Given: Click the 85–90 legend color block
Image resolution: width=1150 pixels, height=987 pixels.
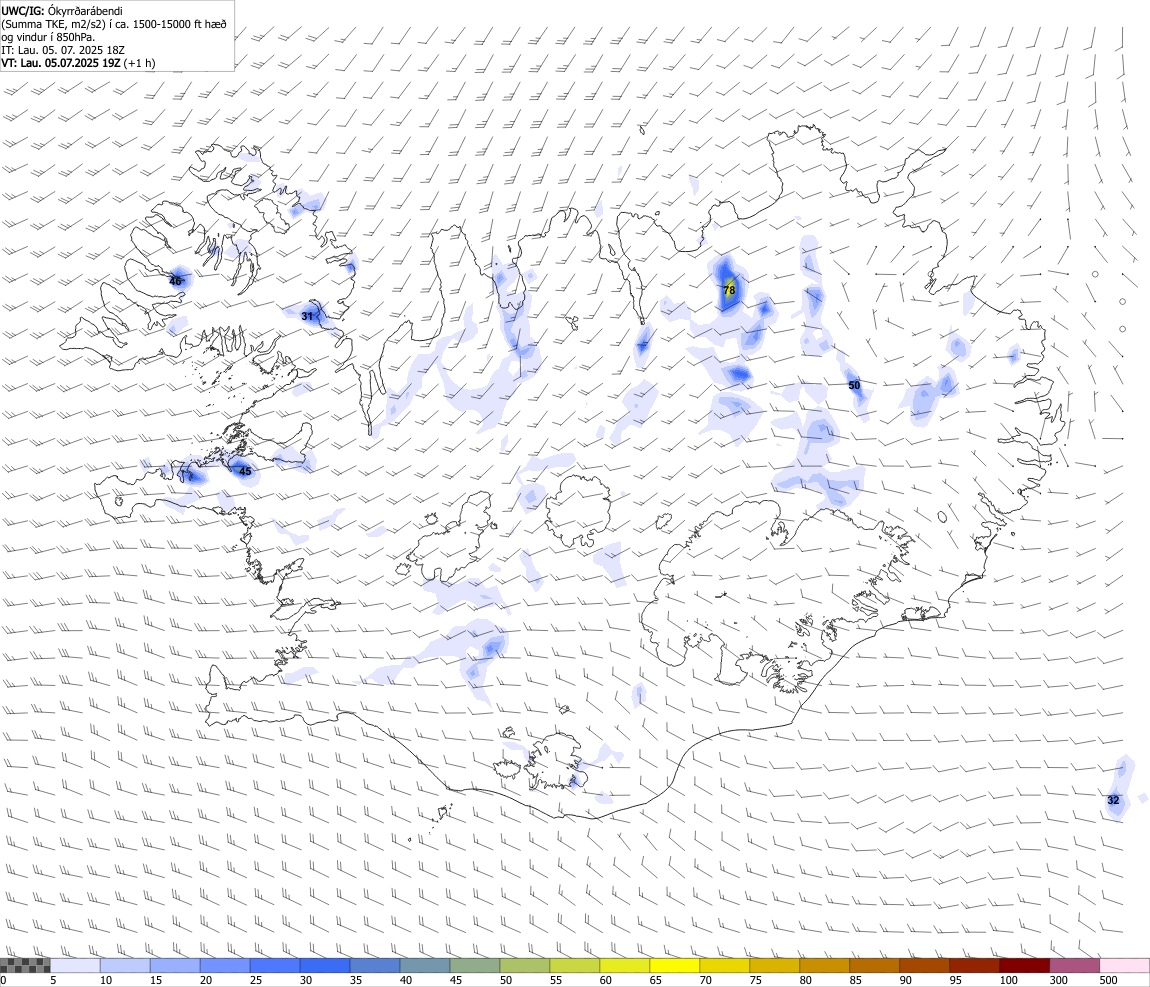Looking at the screenshot, I should click(x=874, y=965).
